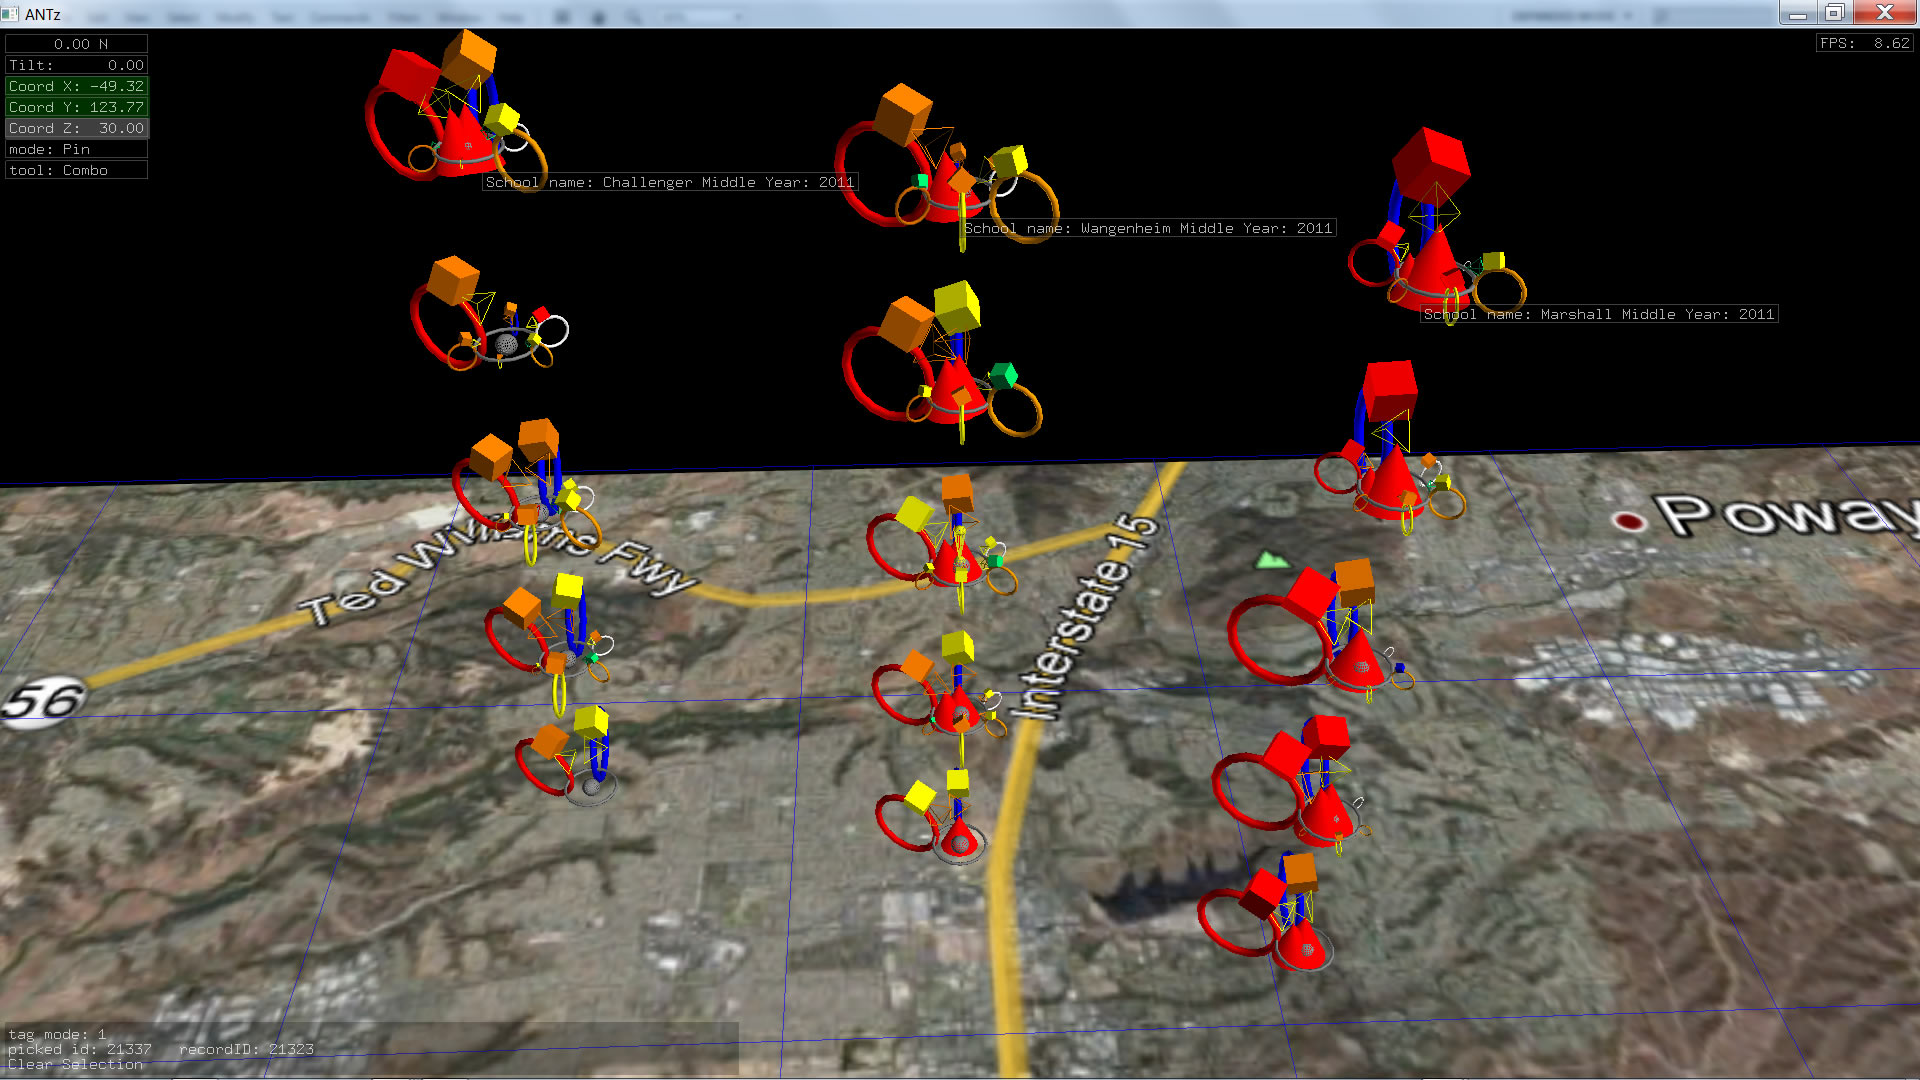1920x1080 pixels.
Task: Click the Marshall Middle school tag label
Action: 1598,314
